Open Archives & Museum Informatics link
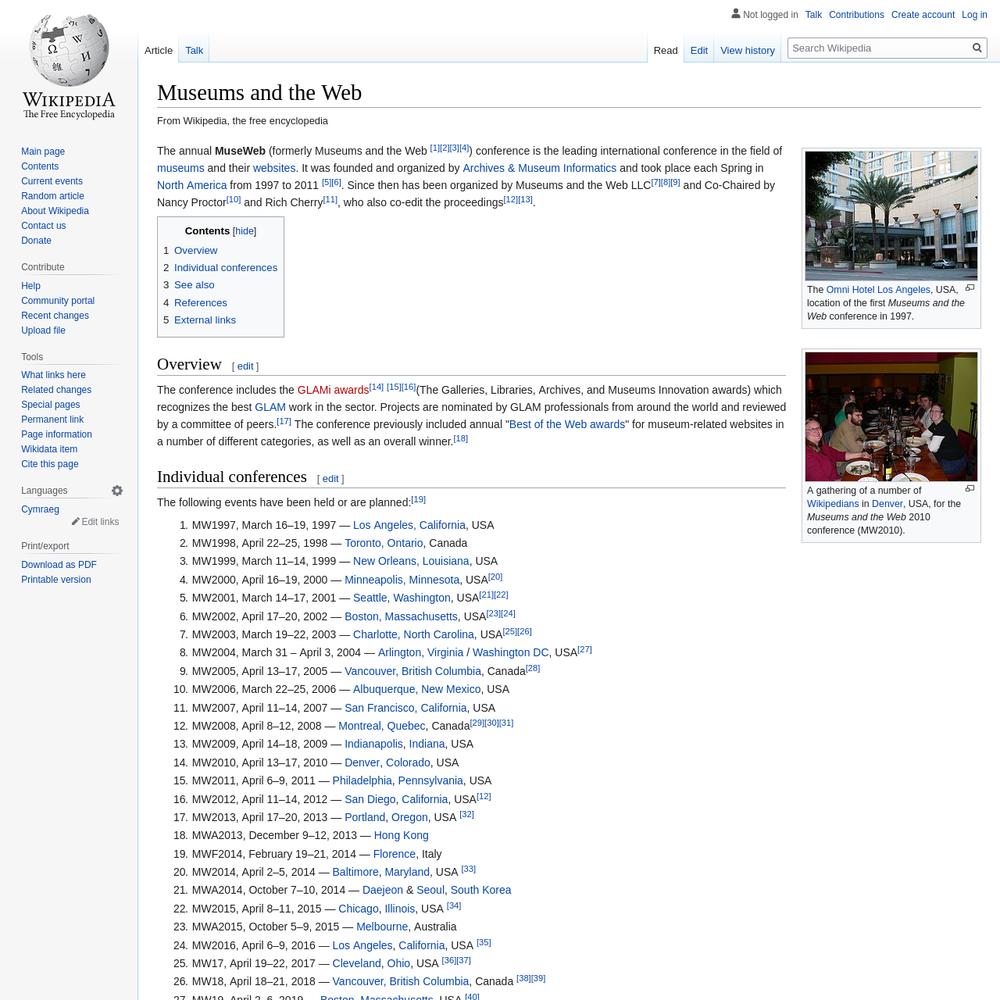Image resolution: width=1000 pixels, height=1000 pixels. [x=540, y=168]
